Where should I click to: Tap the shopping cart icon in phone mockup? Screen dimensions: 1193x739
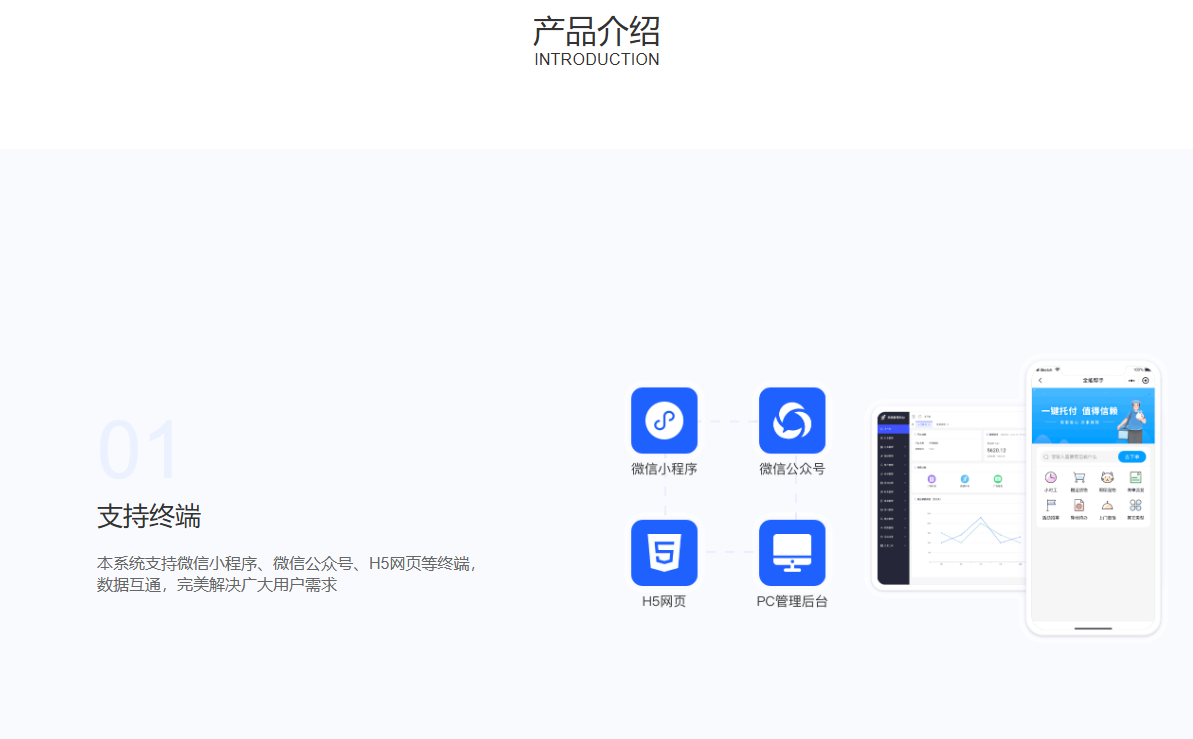point(1079,478)
